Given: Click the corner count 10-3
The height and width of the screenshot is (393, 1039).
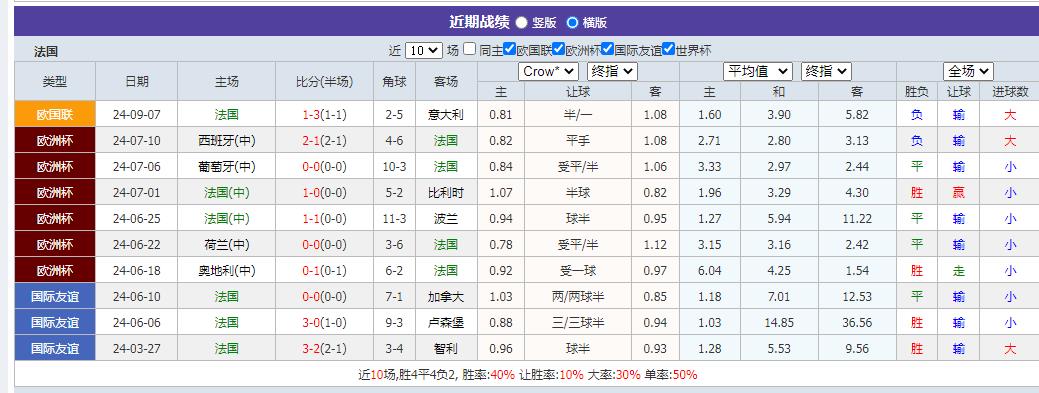Looking at the screenshot, I should (x=394, y=166).
